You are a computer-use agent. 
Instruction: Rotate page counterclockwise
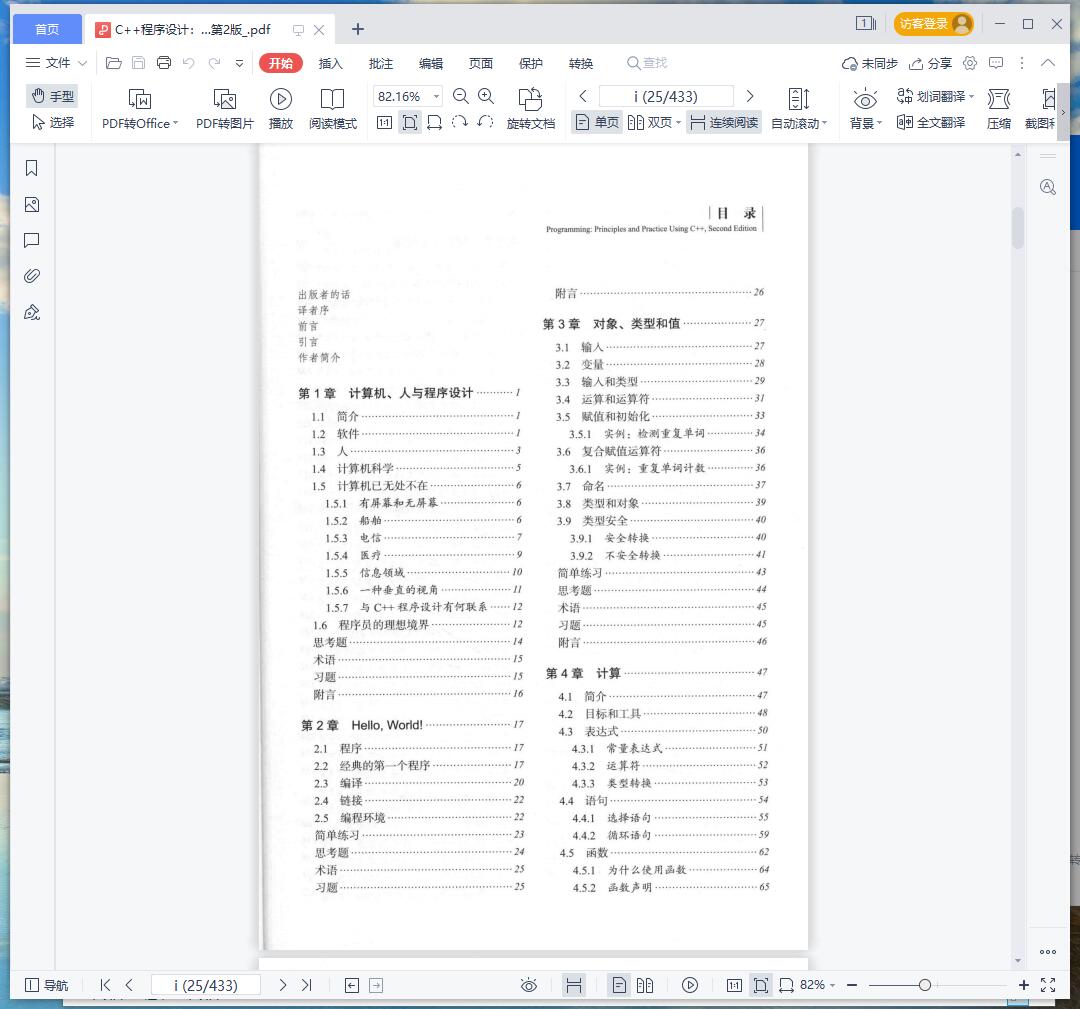pos(485,123)
